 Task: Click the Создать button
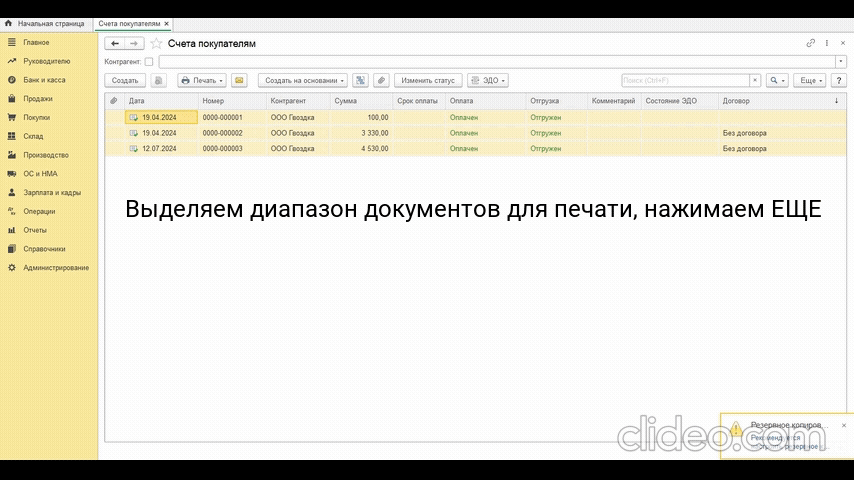(x=125, y=80)
